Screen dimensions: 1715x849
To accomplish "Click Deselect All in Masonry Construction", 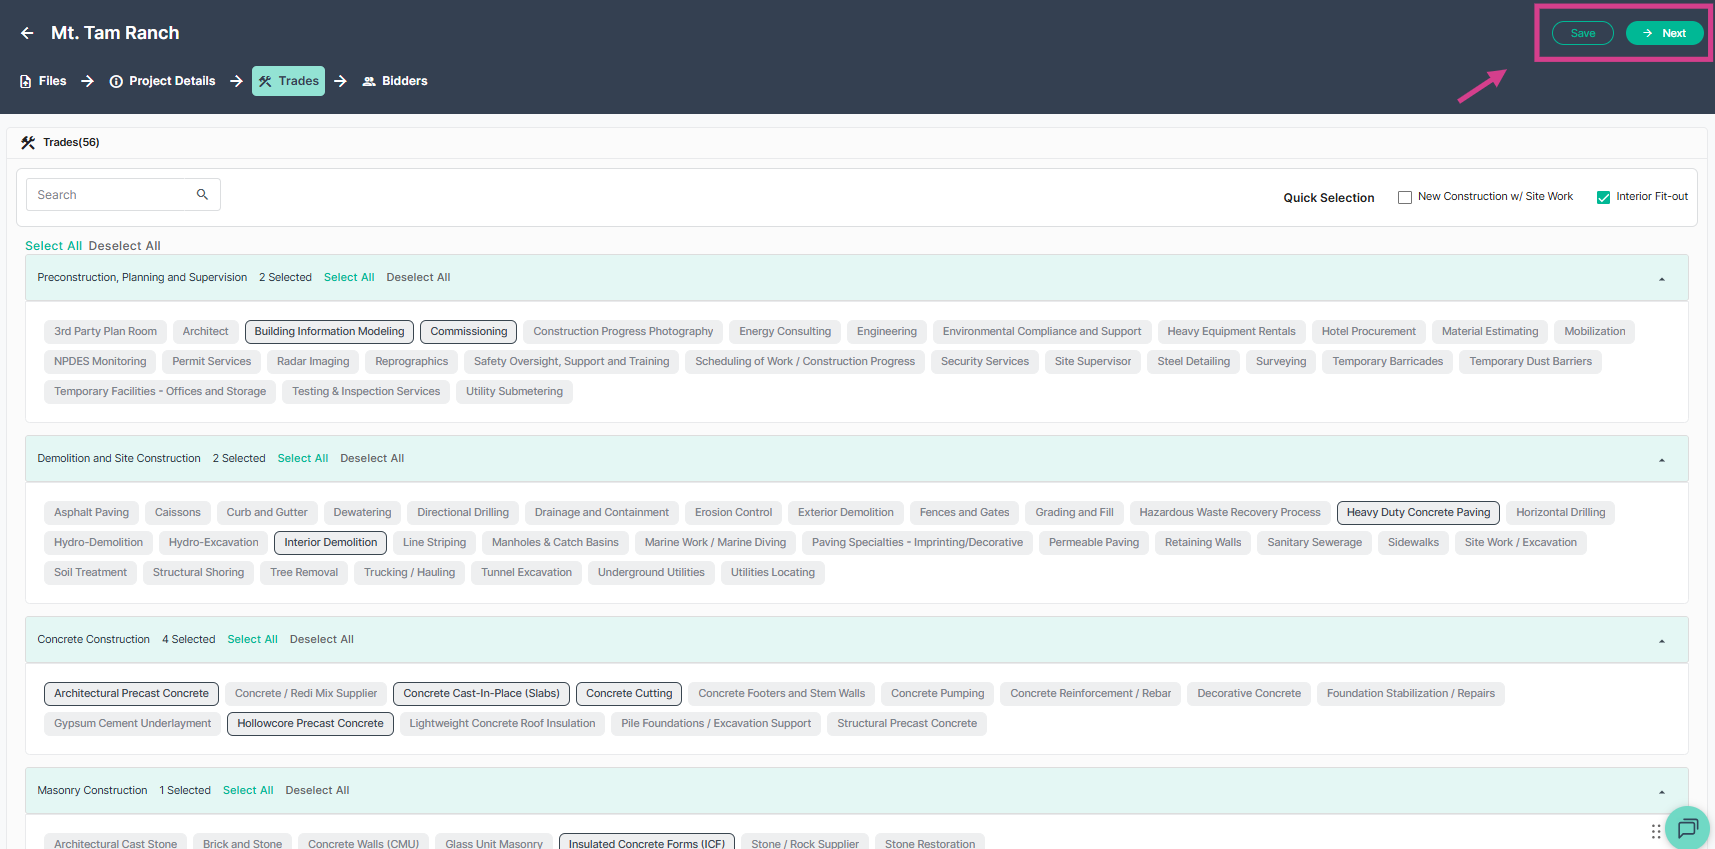I will pyautogui.click(x=317, y=790).
